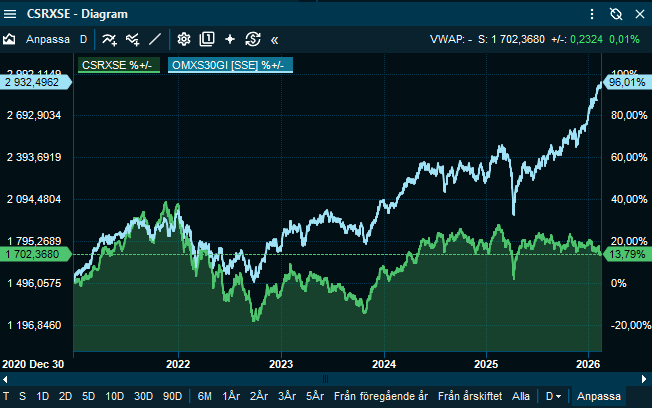
Task: Click the Från årskiftet range button
Action: coord(472,396)
